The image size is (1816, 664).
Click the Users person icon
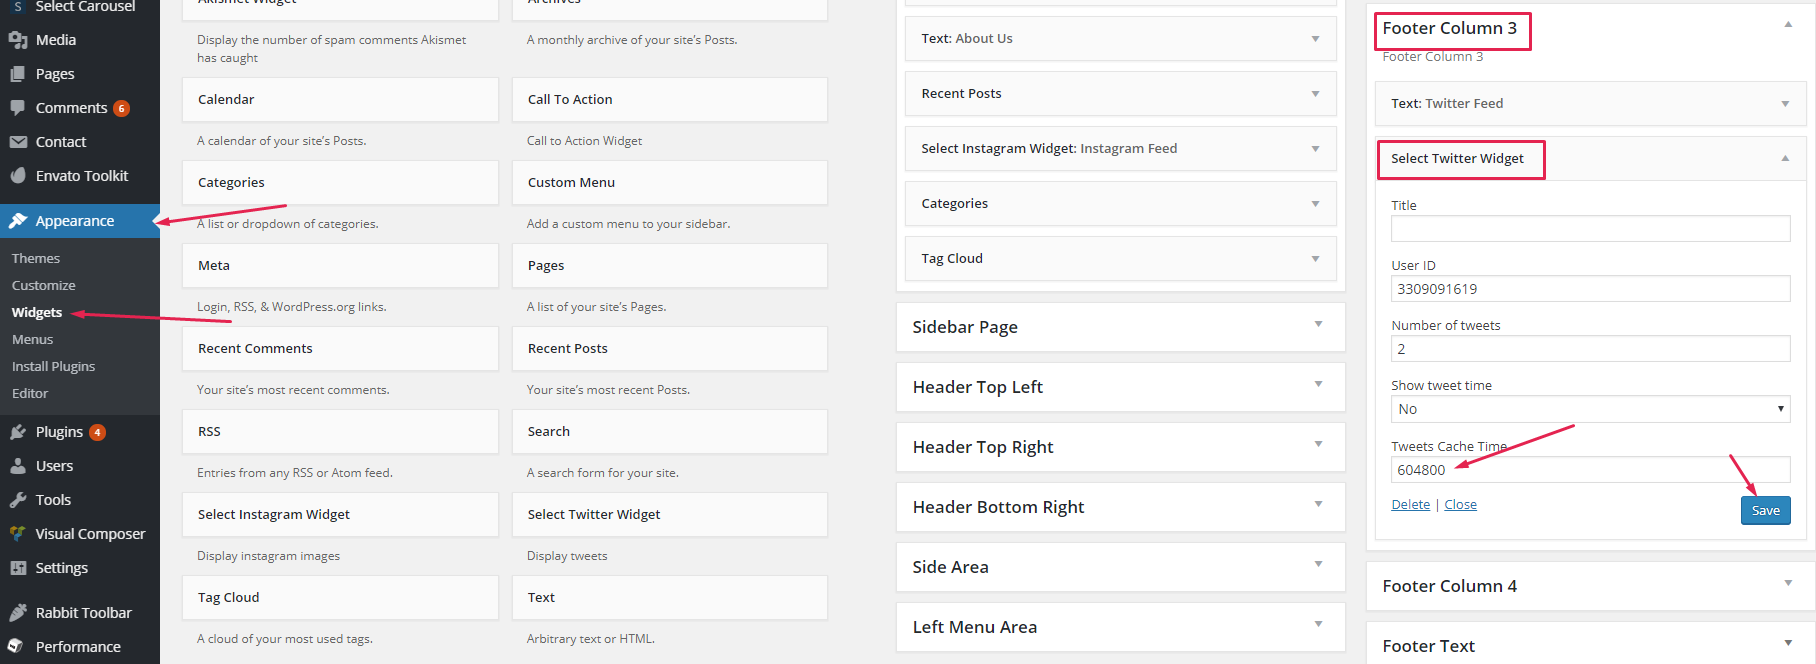click(x=18, y=466)
